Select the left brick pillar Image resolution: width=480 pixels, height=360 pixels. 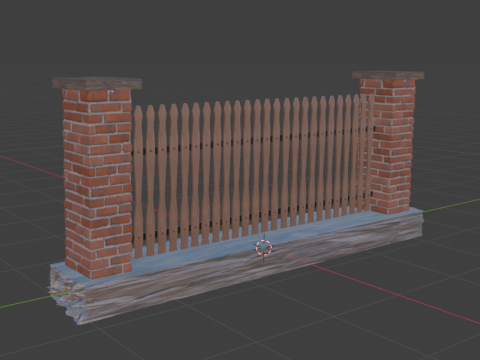coord(98,183)
